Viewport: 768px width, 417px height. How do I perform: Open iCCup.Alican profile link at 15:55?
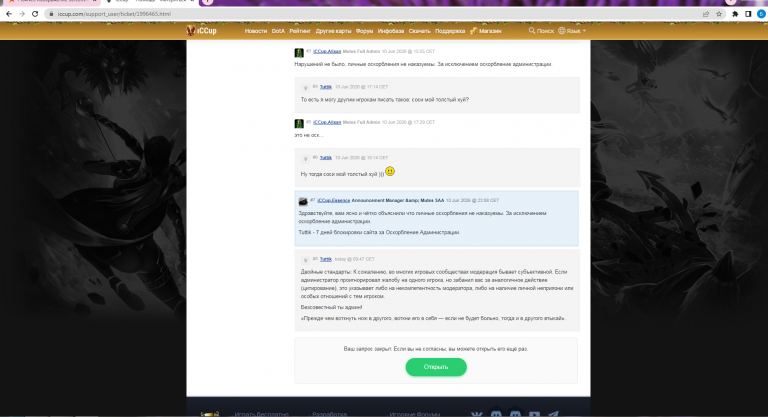click(327, 51)
